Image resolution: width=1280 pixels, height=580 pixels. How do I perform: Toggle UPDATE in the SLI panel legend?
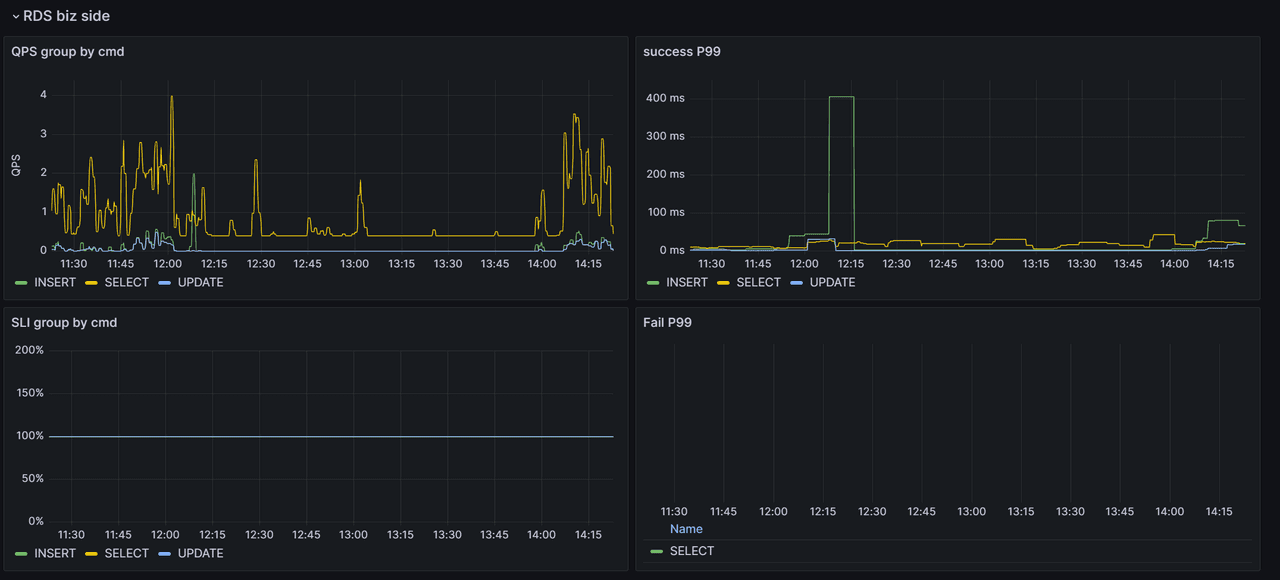[200, 553]
